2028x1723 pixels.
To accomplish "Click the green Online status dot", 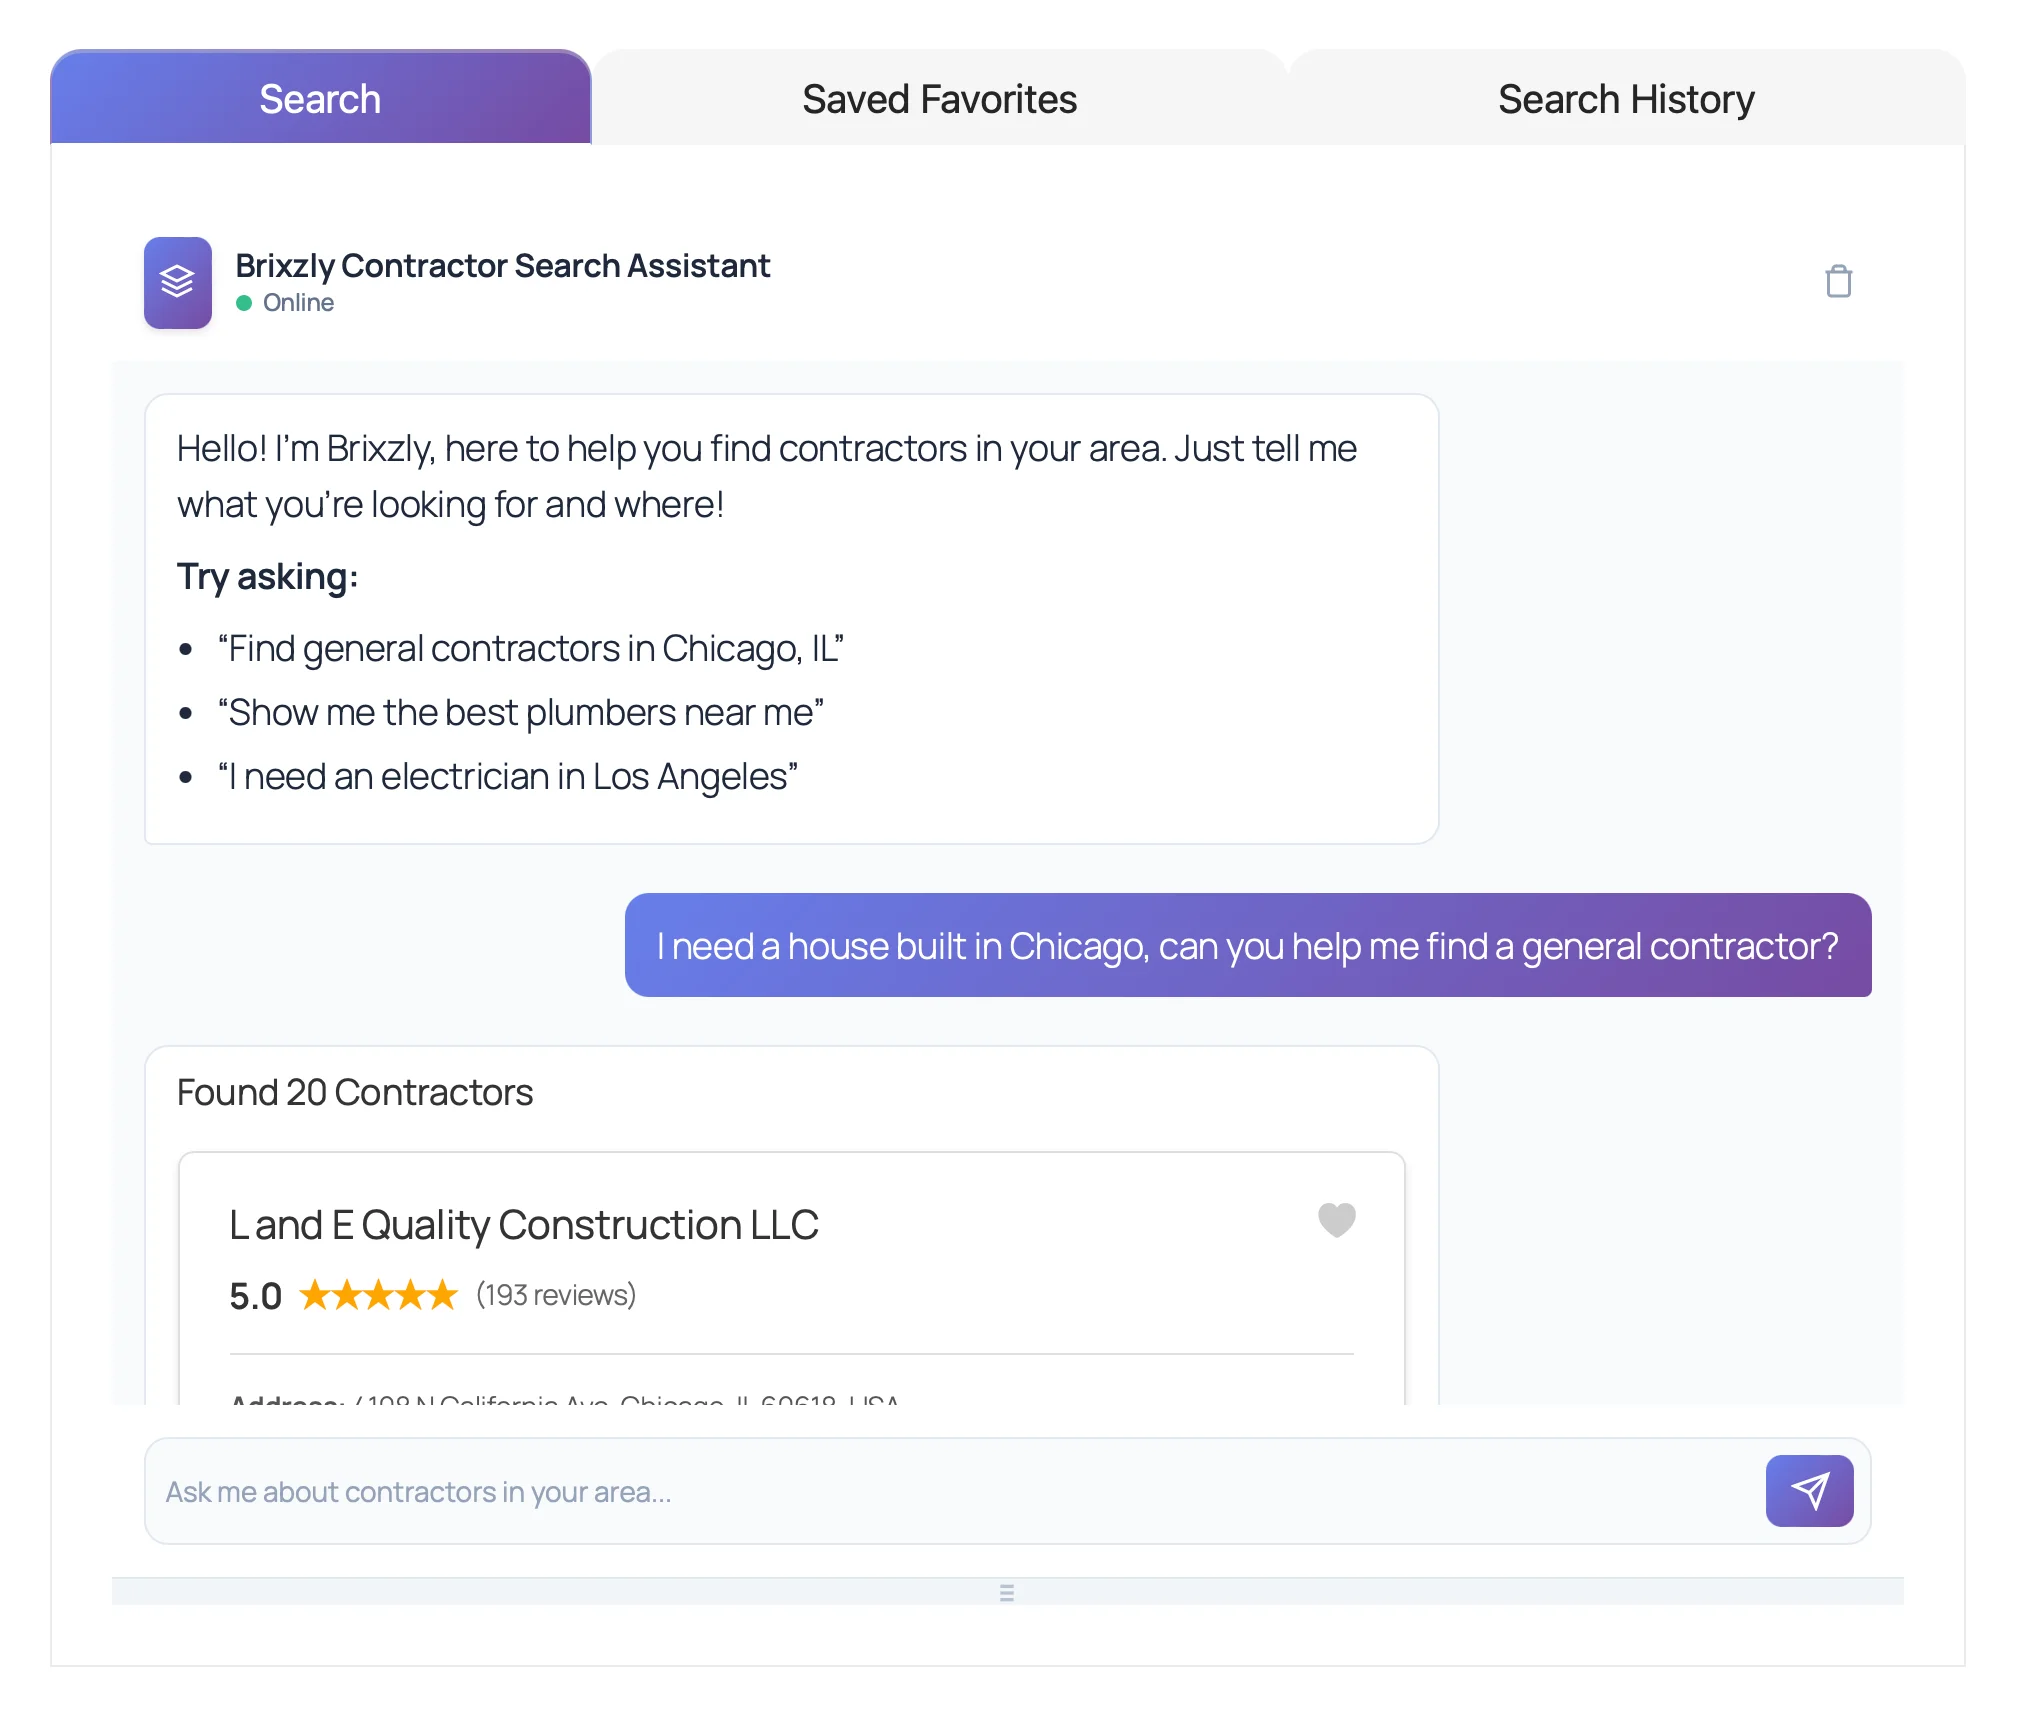I will point(244,303).
